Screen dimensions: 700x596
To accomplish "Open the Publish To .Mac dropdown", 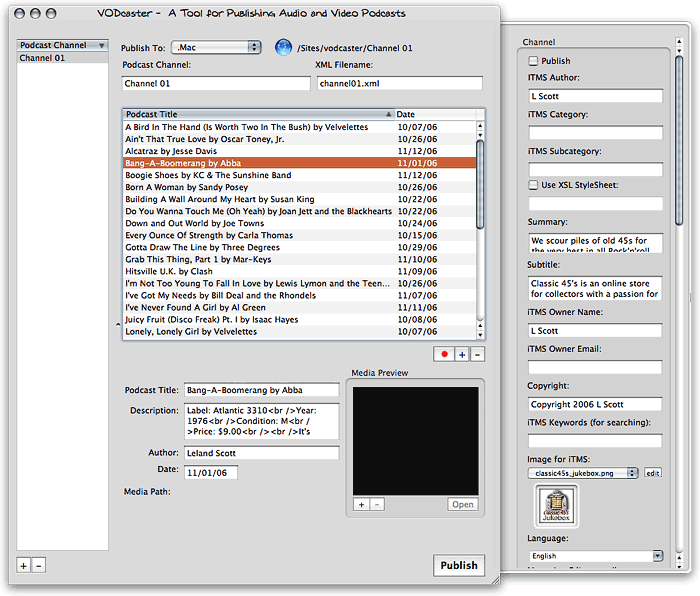I will [217, 47].
